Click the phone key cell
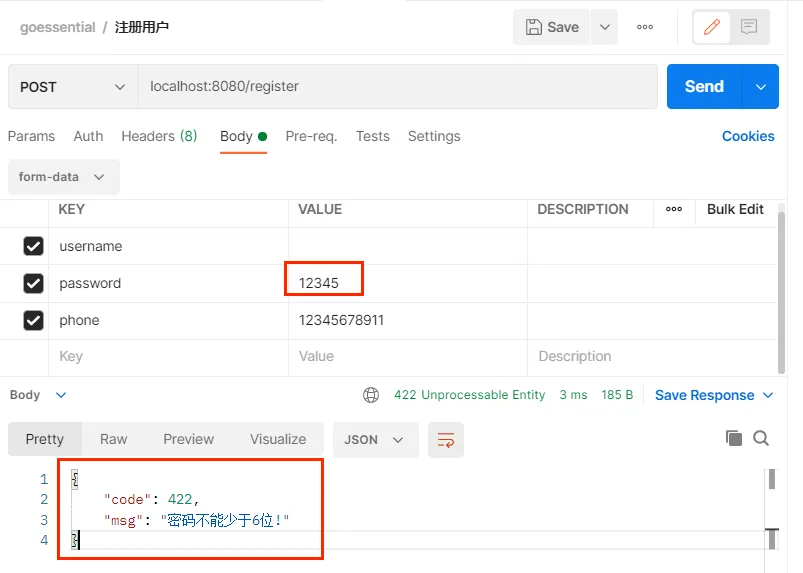803x573 pixels. [x=168, y=321]
